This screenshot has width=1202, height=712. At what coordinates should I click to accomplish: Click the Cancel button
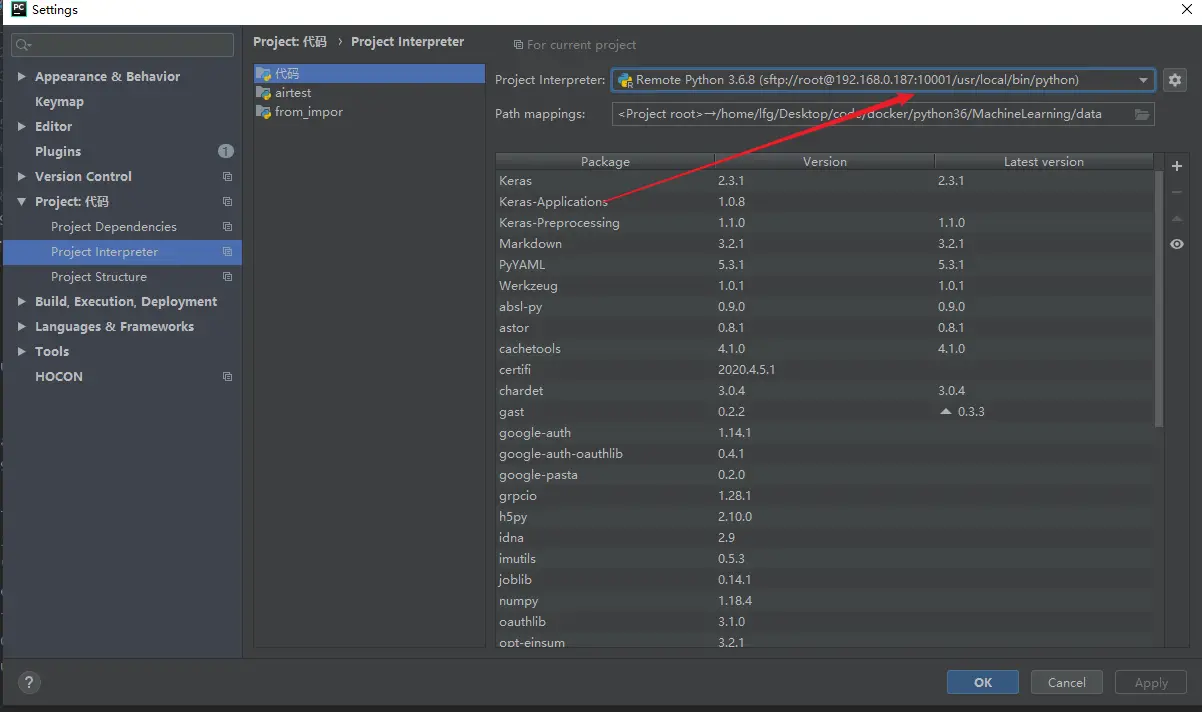(x=1067, y=682)
